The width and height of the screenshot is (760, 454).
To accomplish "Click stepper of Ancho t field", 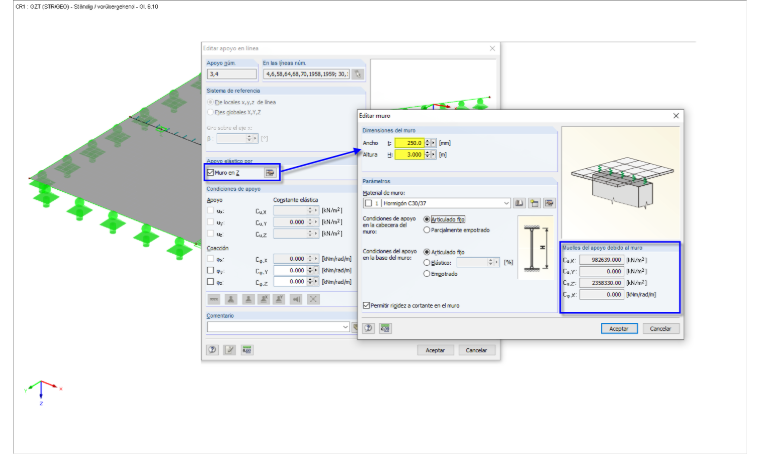I will click(x=428, y=143).
